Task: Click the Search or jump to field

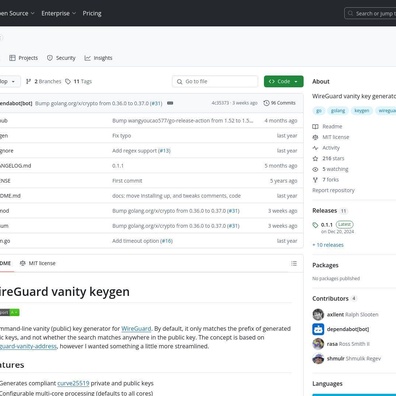Action: coord(371,13)
